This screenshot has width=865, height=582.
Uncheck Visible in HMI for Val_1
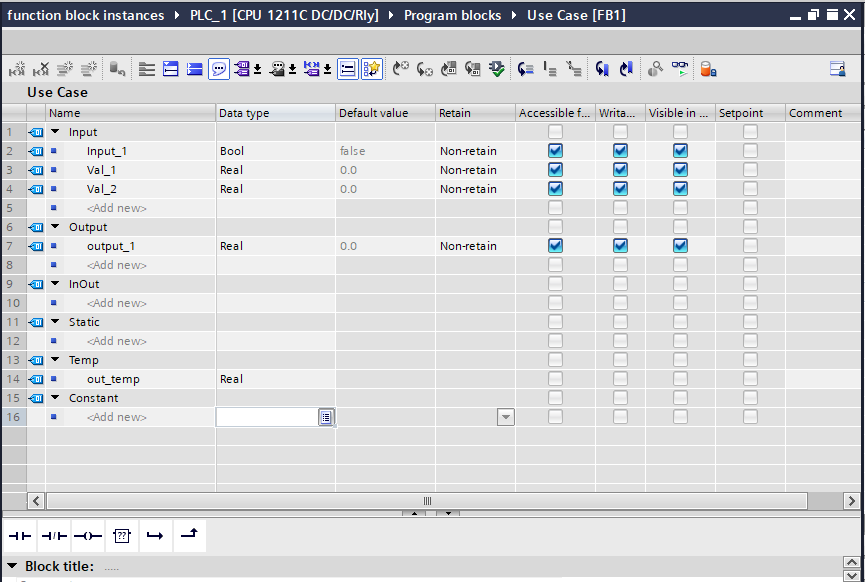click(x=680, y=169)
